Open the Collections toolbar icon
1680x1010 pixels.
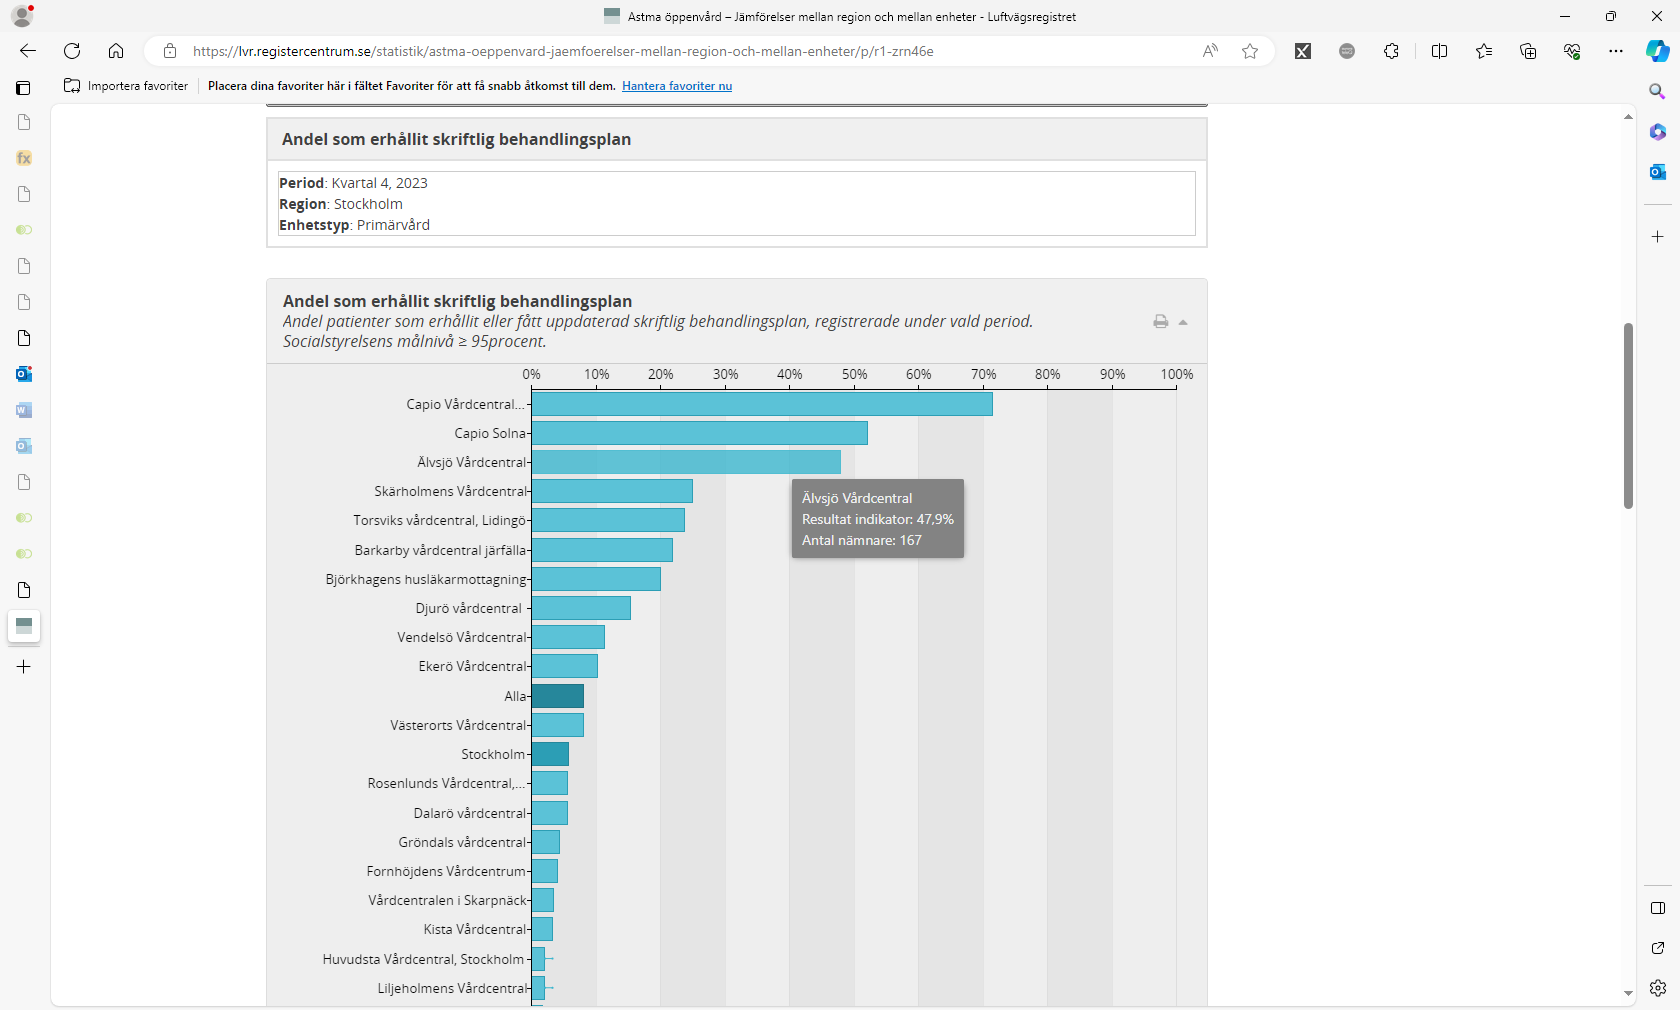tap(1527, 51)
